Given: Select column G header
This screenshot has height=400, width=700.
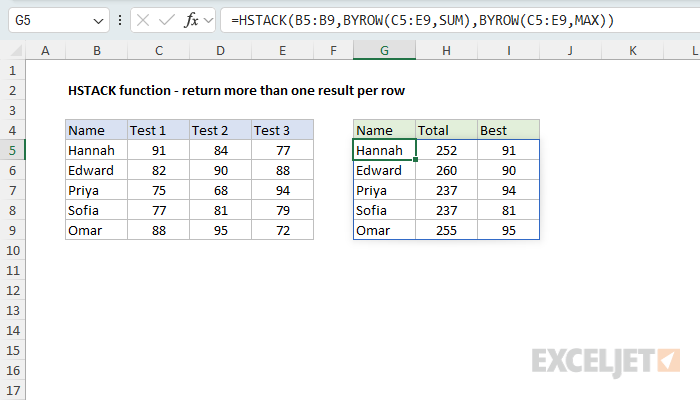Looking at the screenshot, I should tap(384, 50).
